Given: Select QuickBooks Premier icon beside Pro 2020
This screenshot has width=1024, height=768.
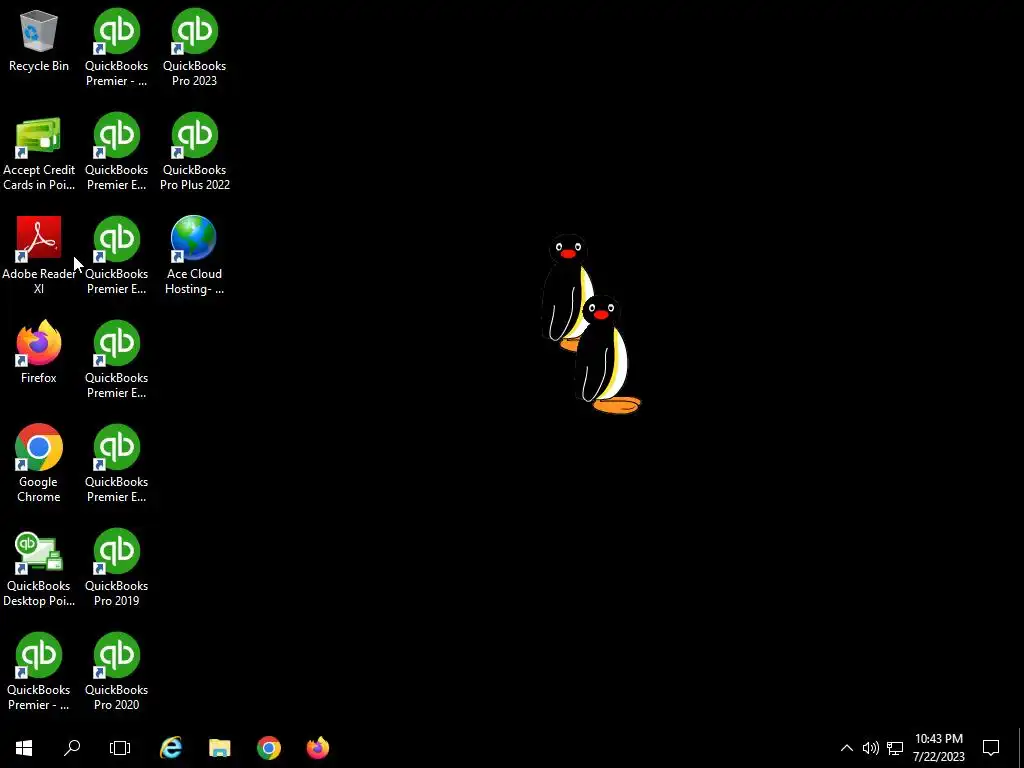Looking at the screenshot, I should pos(39,671).
